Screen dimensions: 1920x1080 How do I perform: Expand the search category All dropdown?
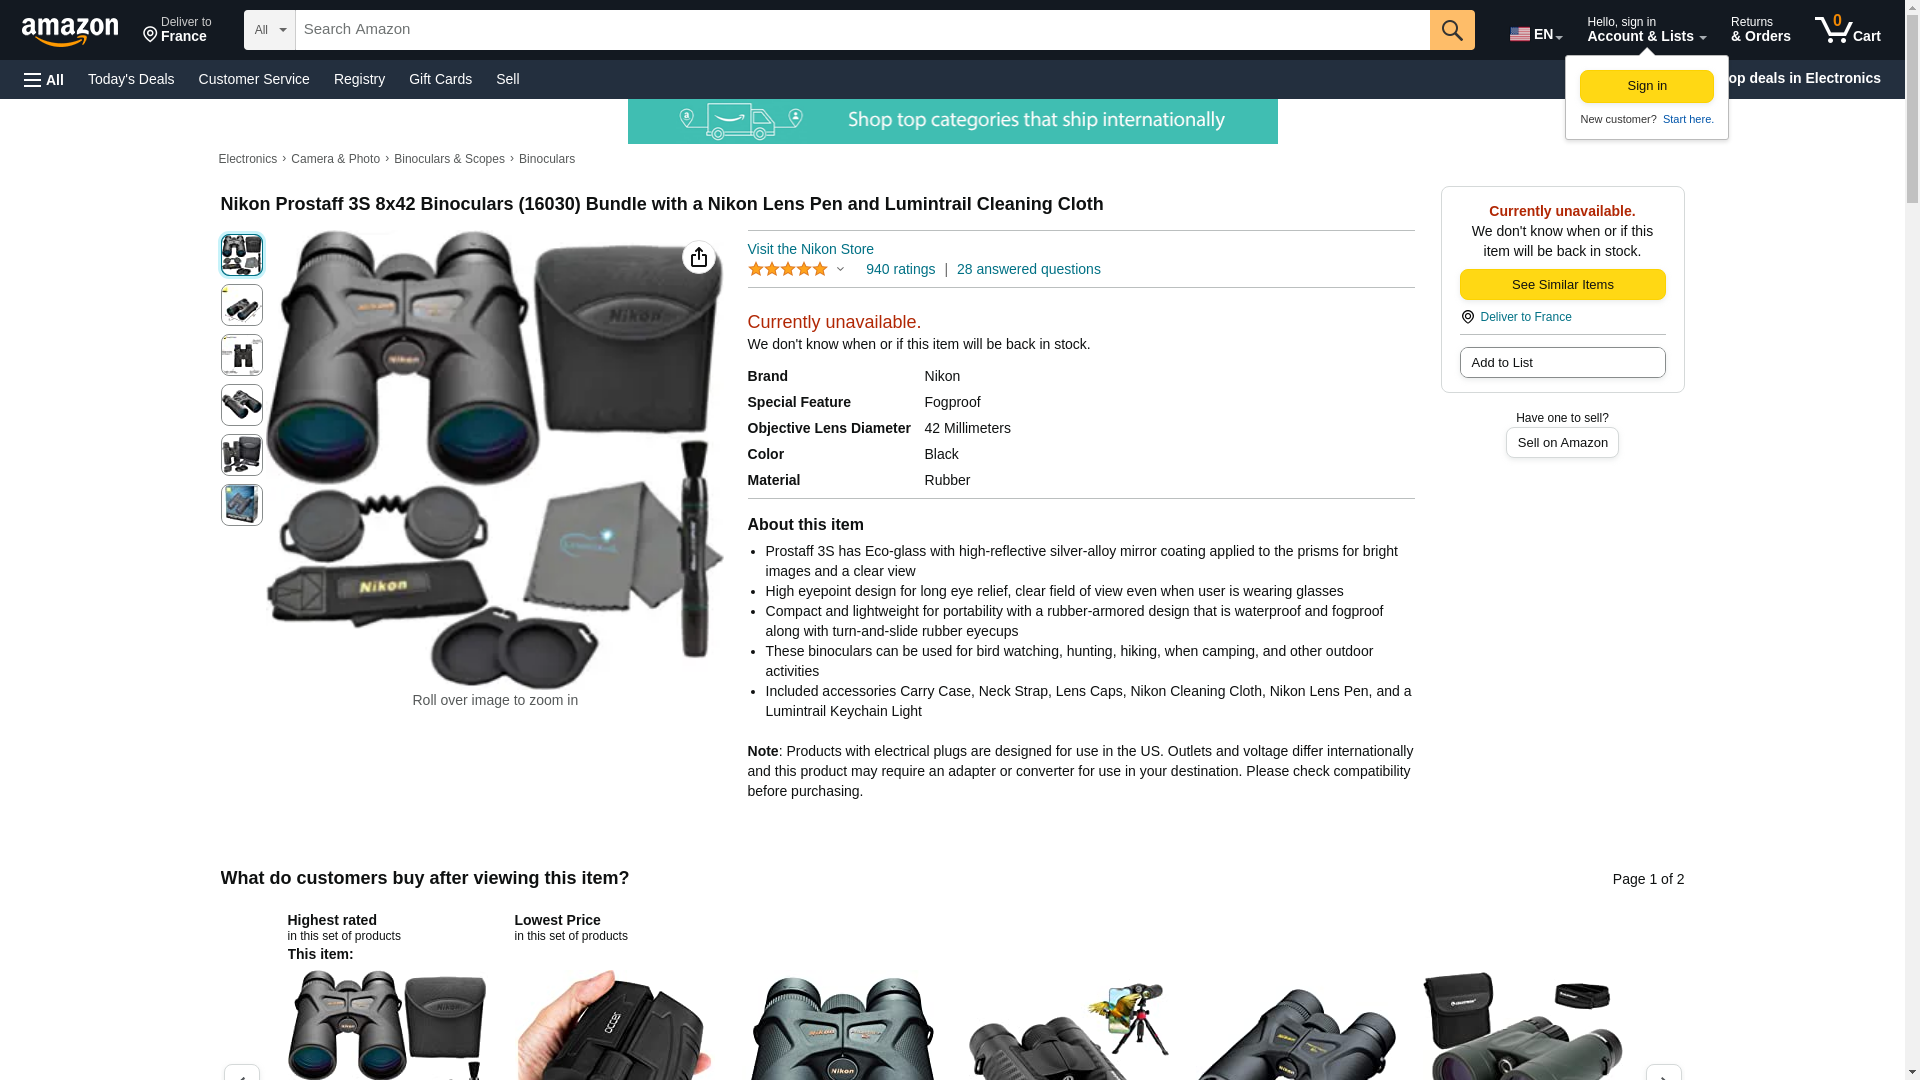coord(270,30)
